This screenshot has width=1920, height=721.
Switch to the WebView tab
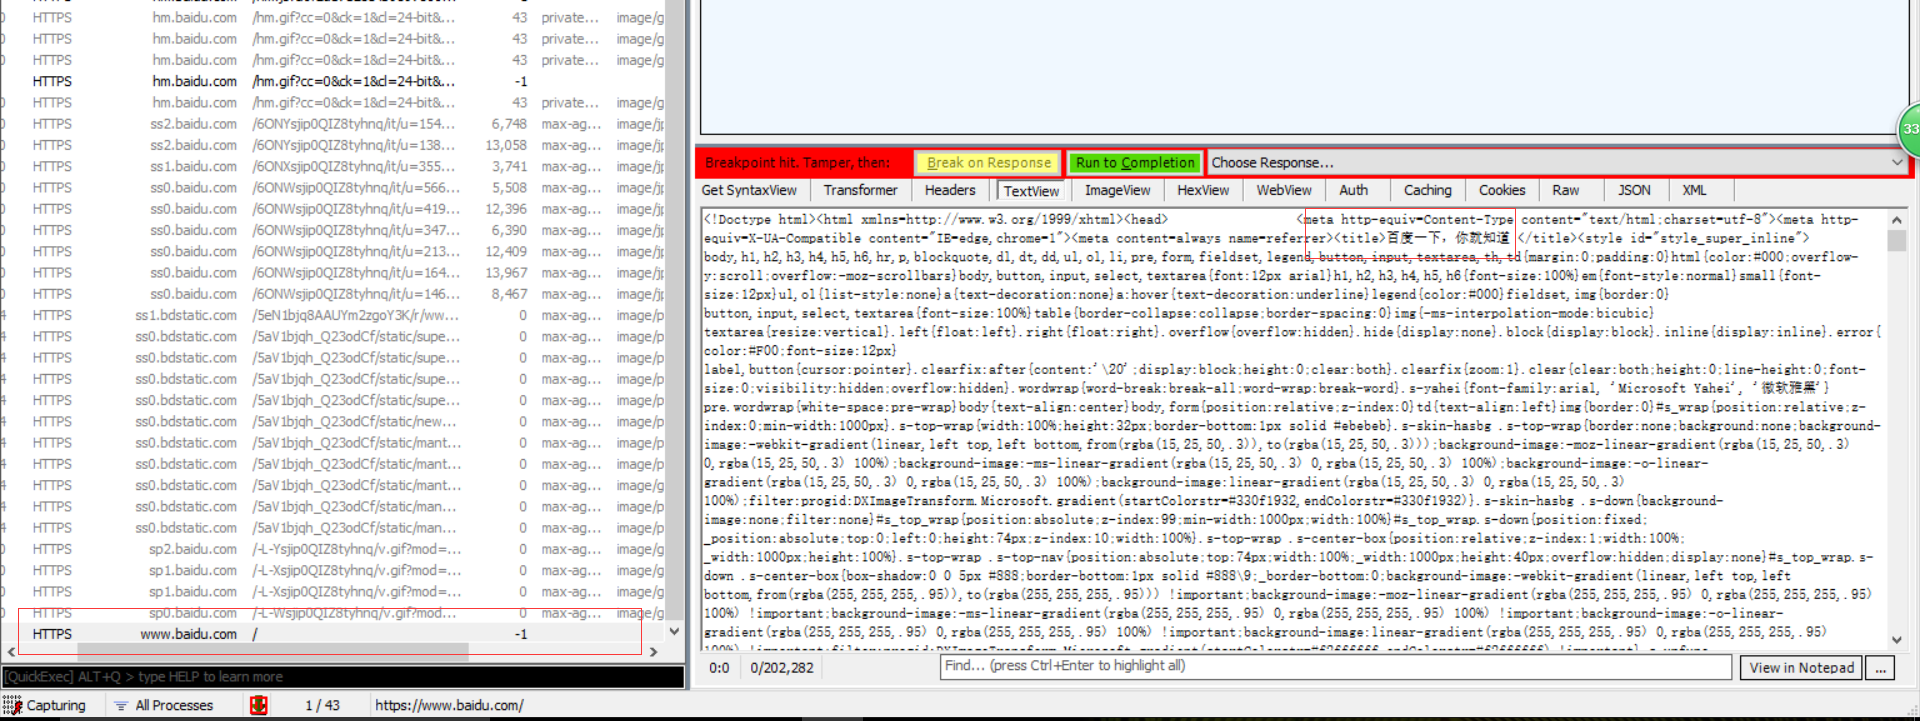pos(1283,190)
